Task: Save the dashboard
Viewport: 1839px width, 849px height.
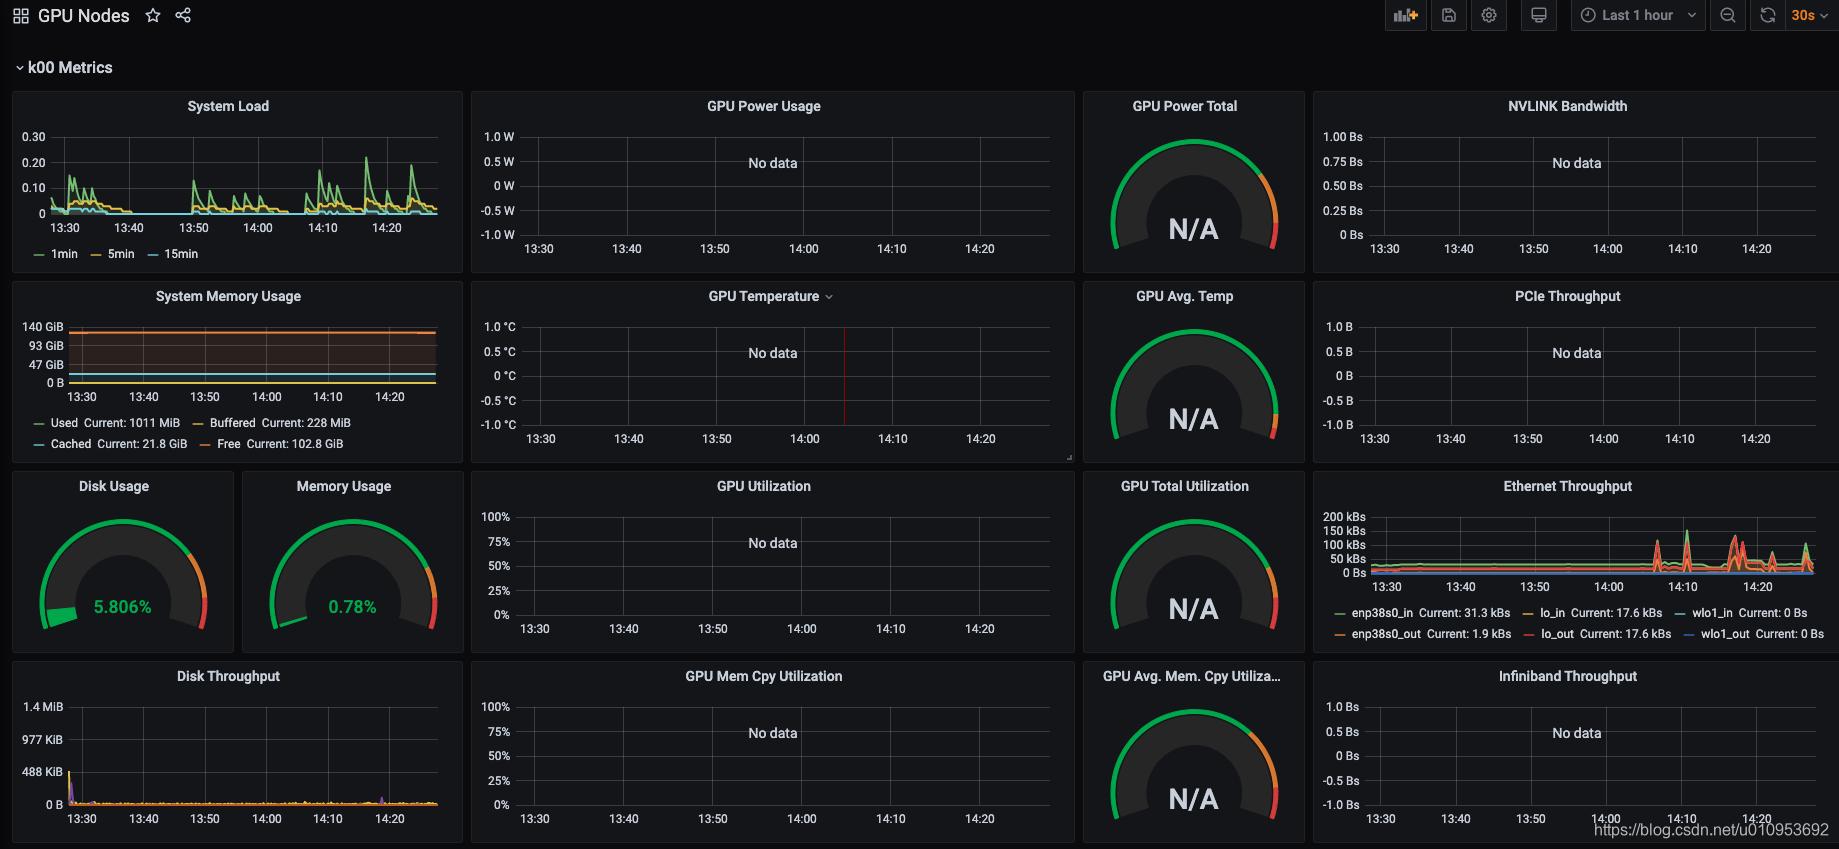Action: 1449,15
